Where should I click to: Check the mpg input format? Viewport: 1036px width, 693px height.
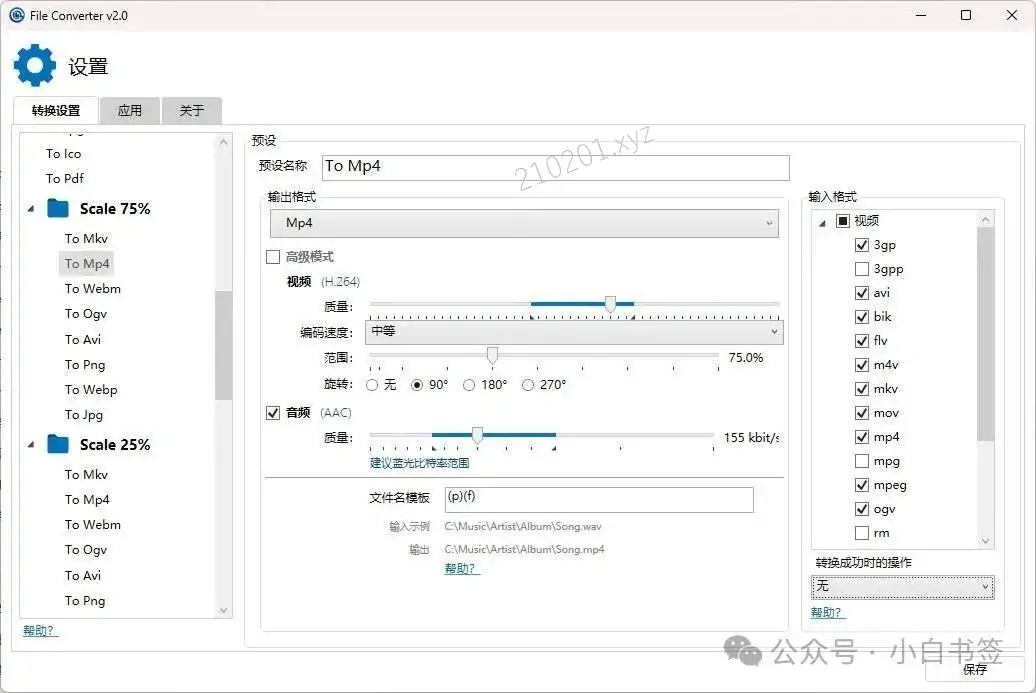point(862,461)
